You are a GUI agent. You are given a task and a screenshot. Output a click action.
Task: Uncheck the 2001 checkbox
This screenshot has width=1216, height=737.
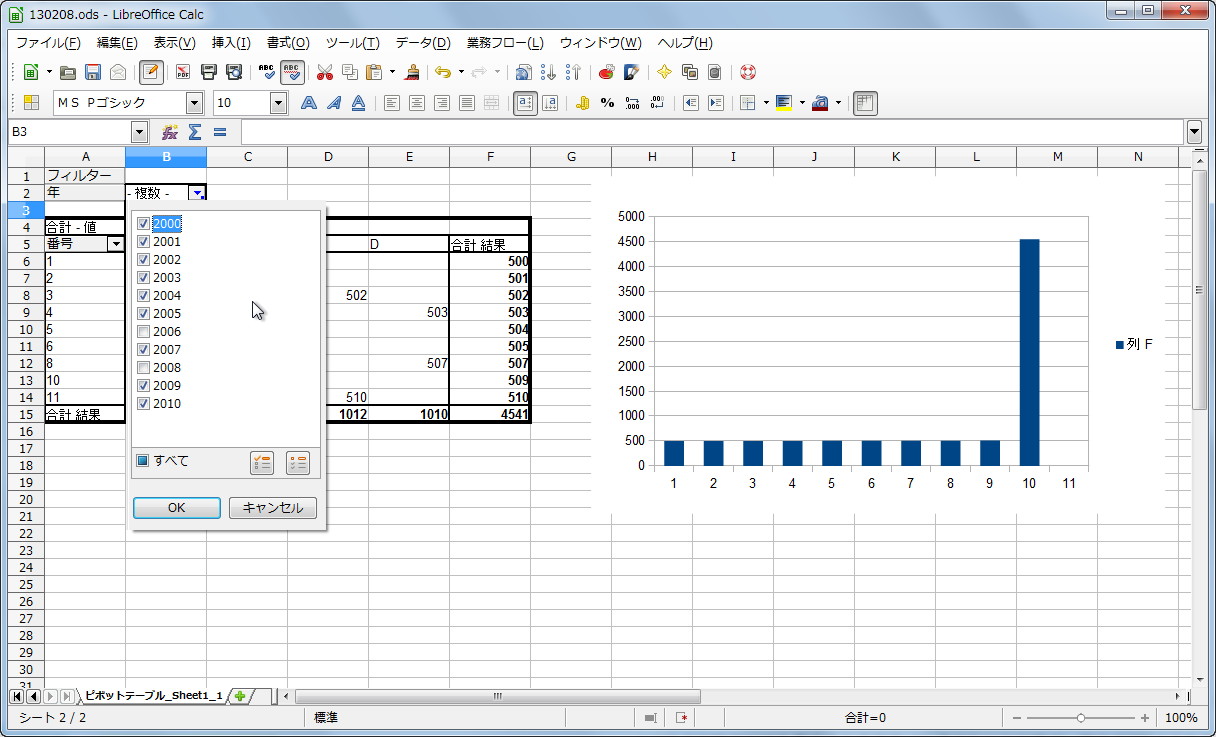tap(143, 242)
